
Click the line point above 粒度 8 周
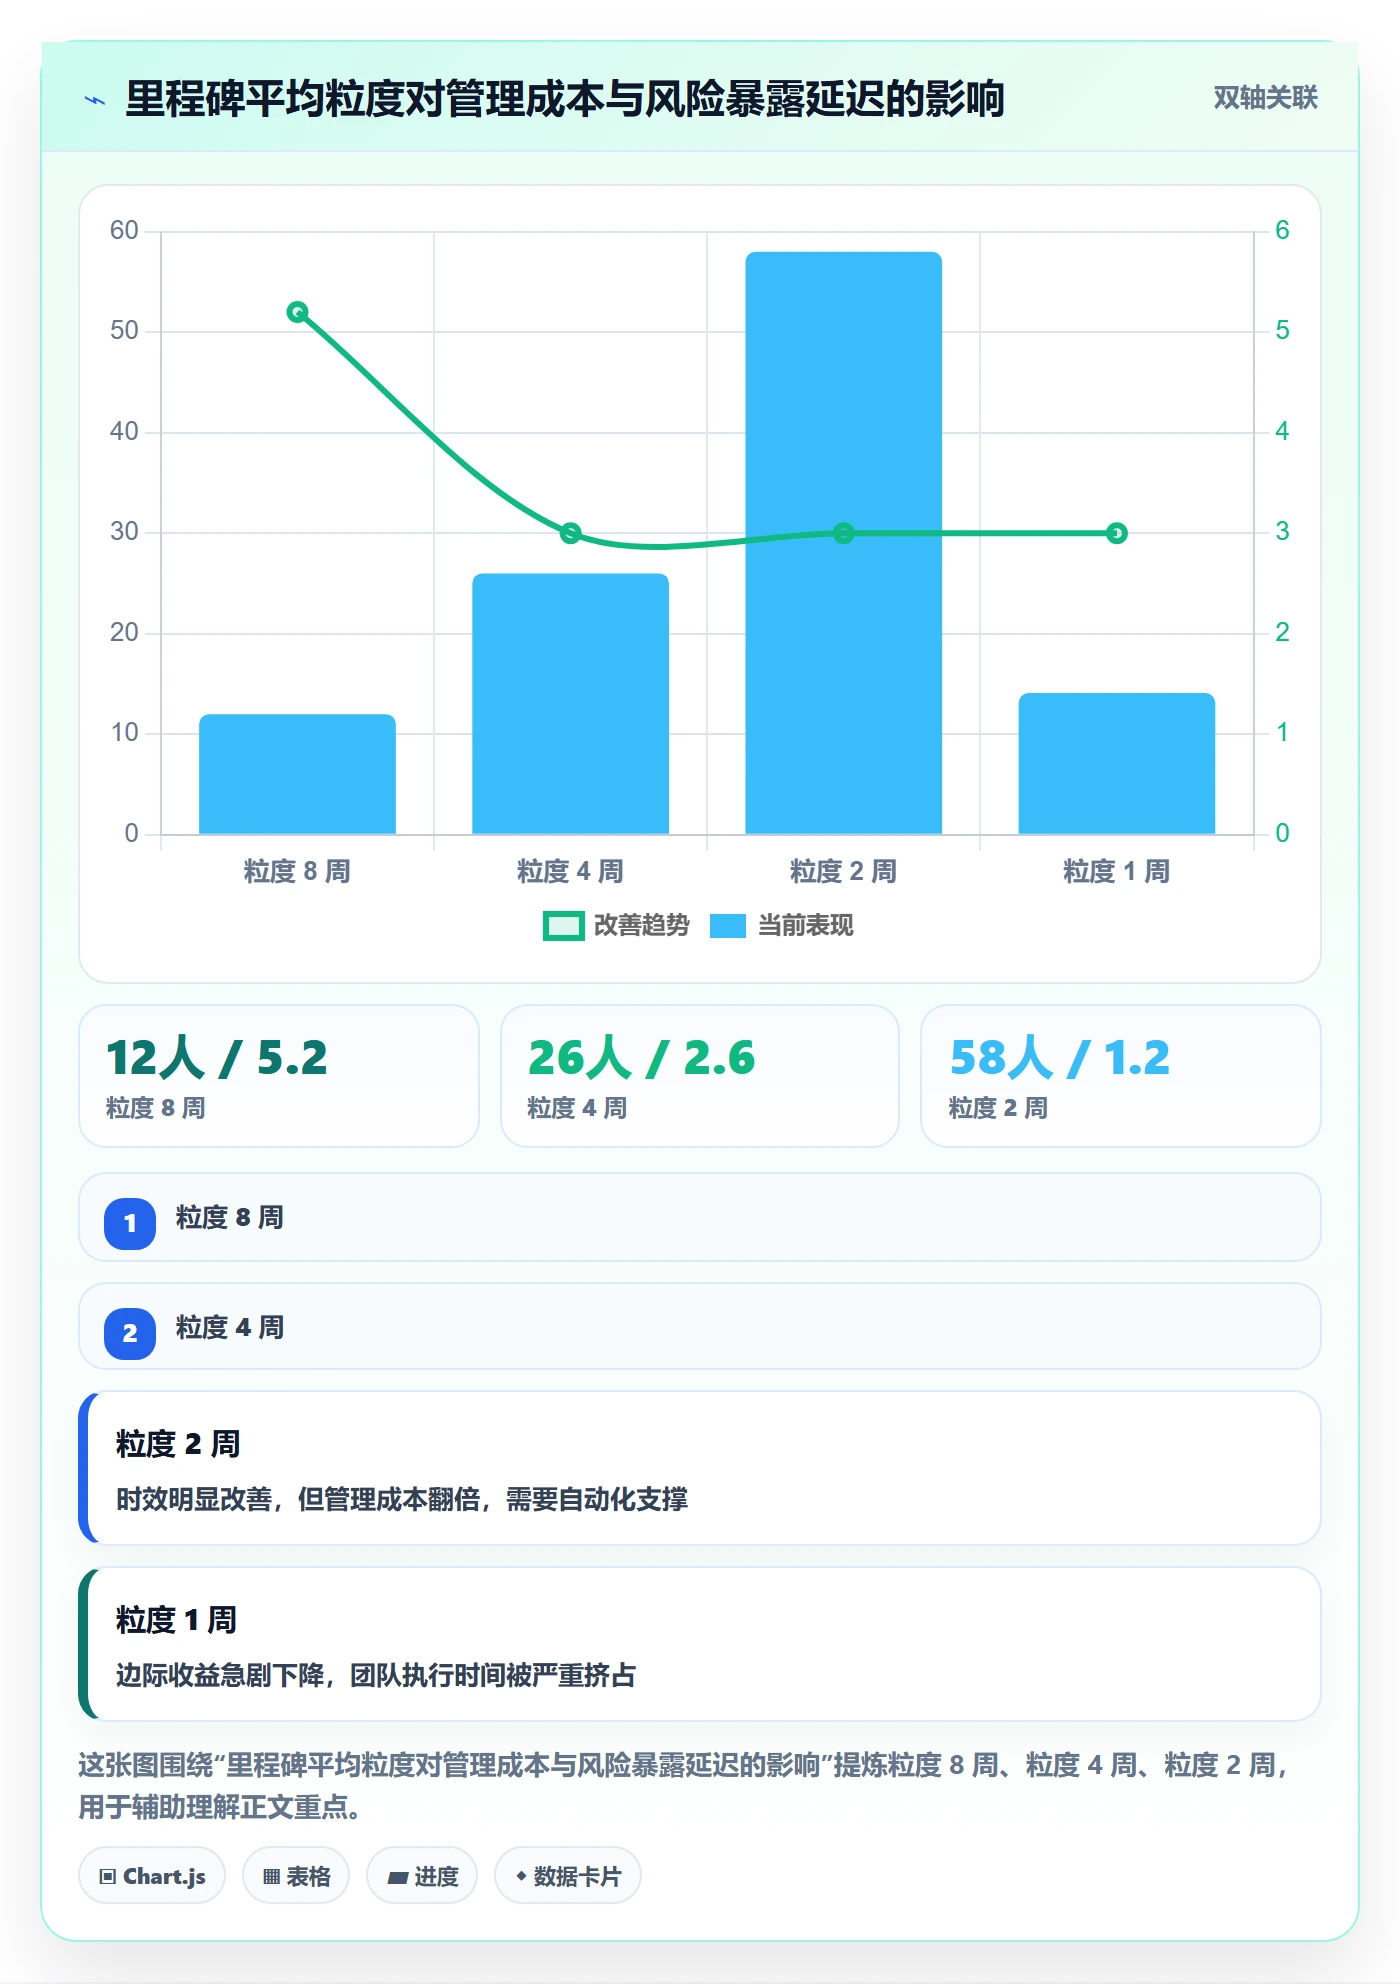pos(297,312)
